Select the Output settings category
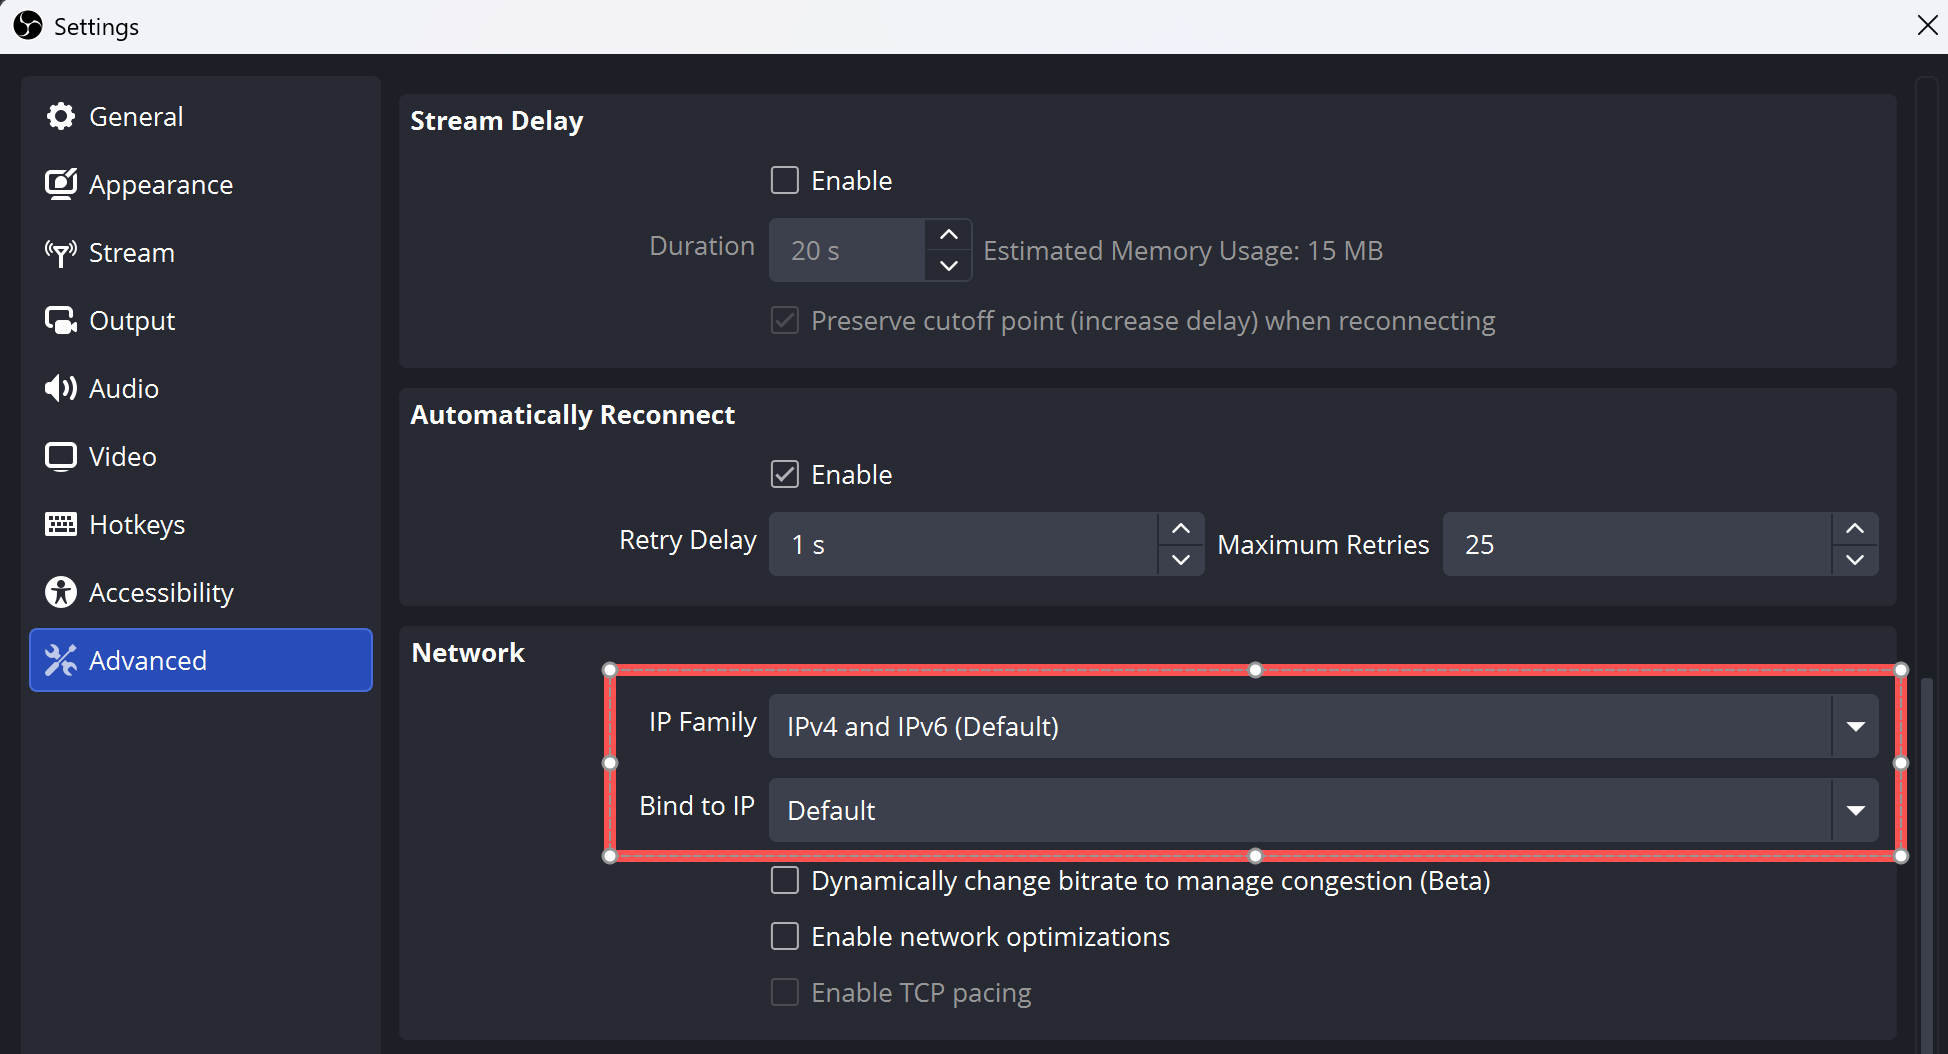Image resolution: width=1948 pixels, height=1054 pixels. click(x=201, y=320)
